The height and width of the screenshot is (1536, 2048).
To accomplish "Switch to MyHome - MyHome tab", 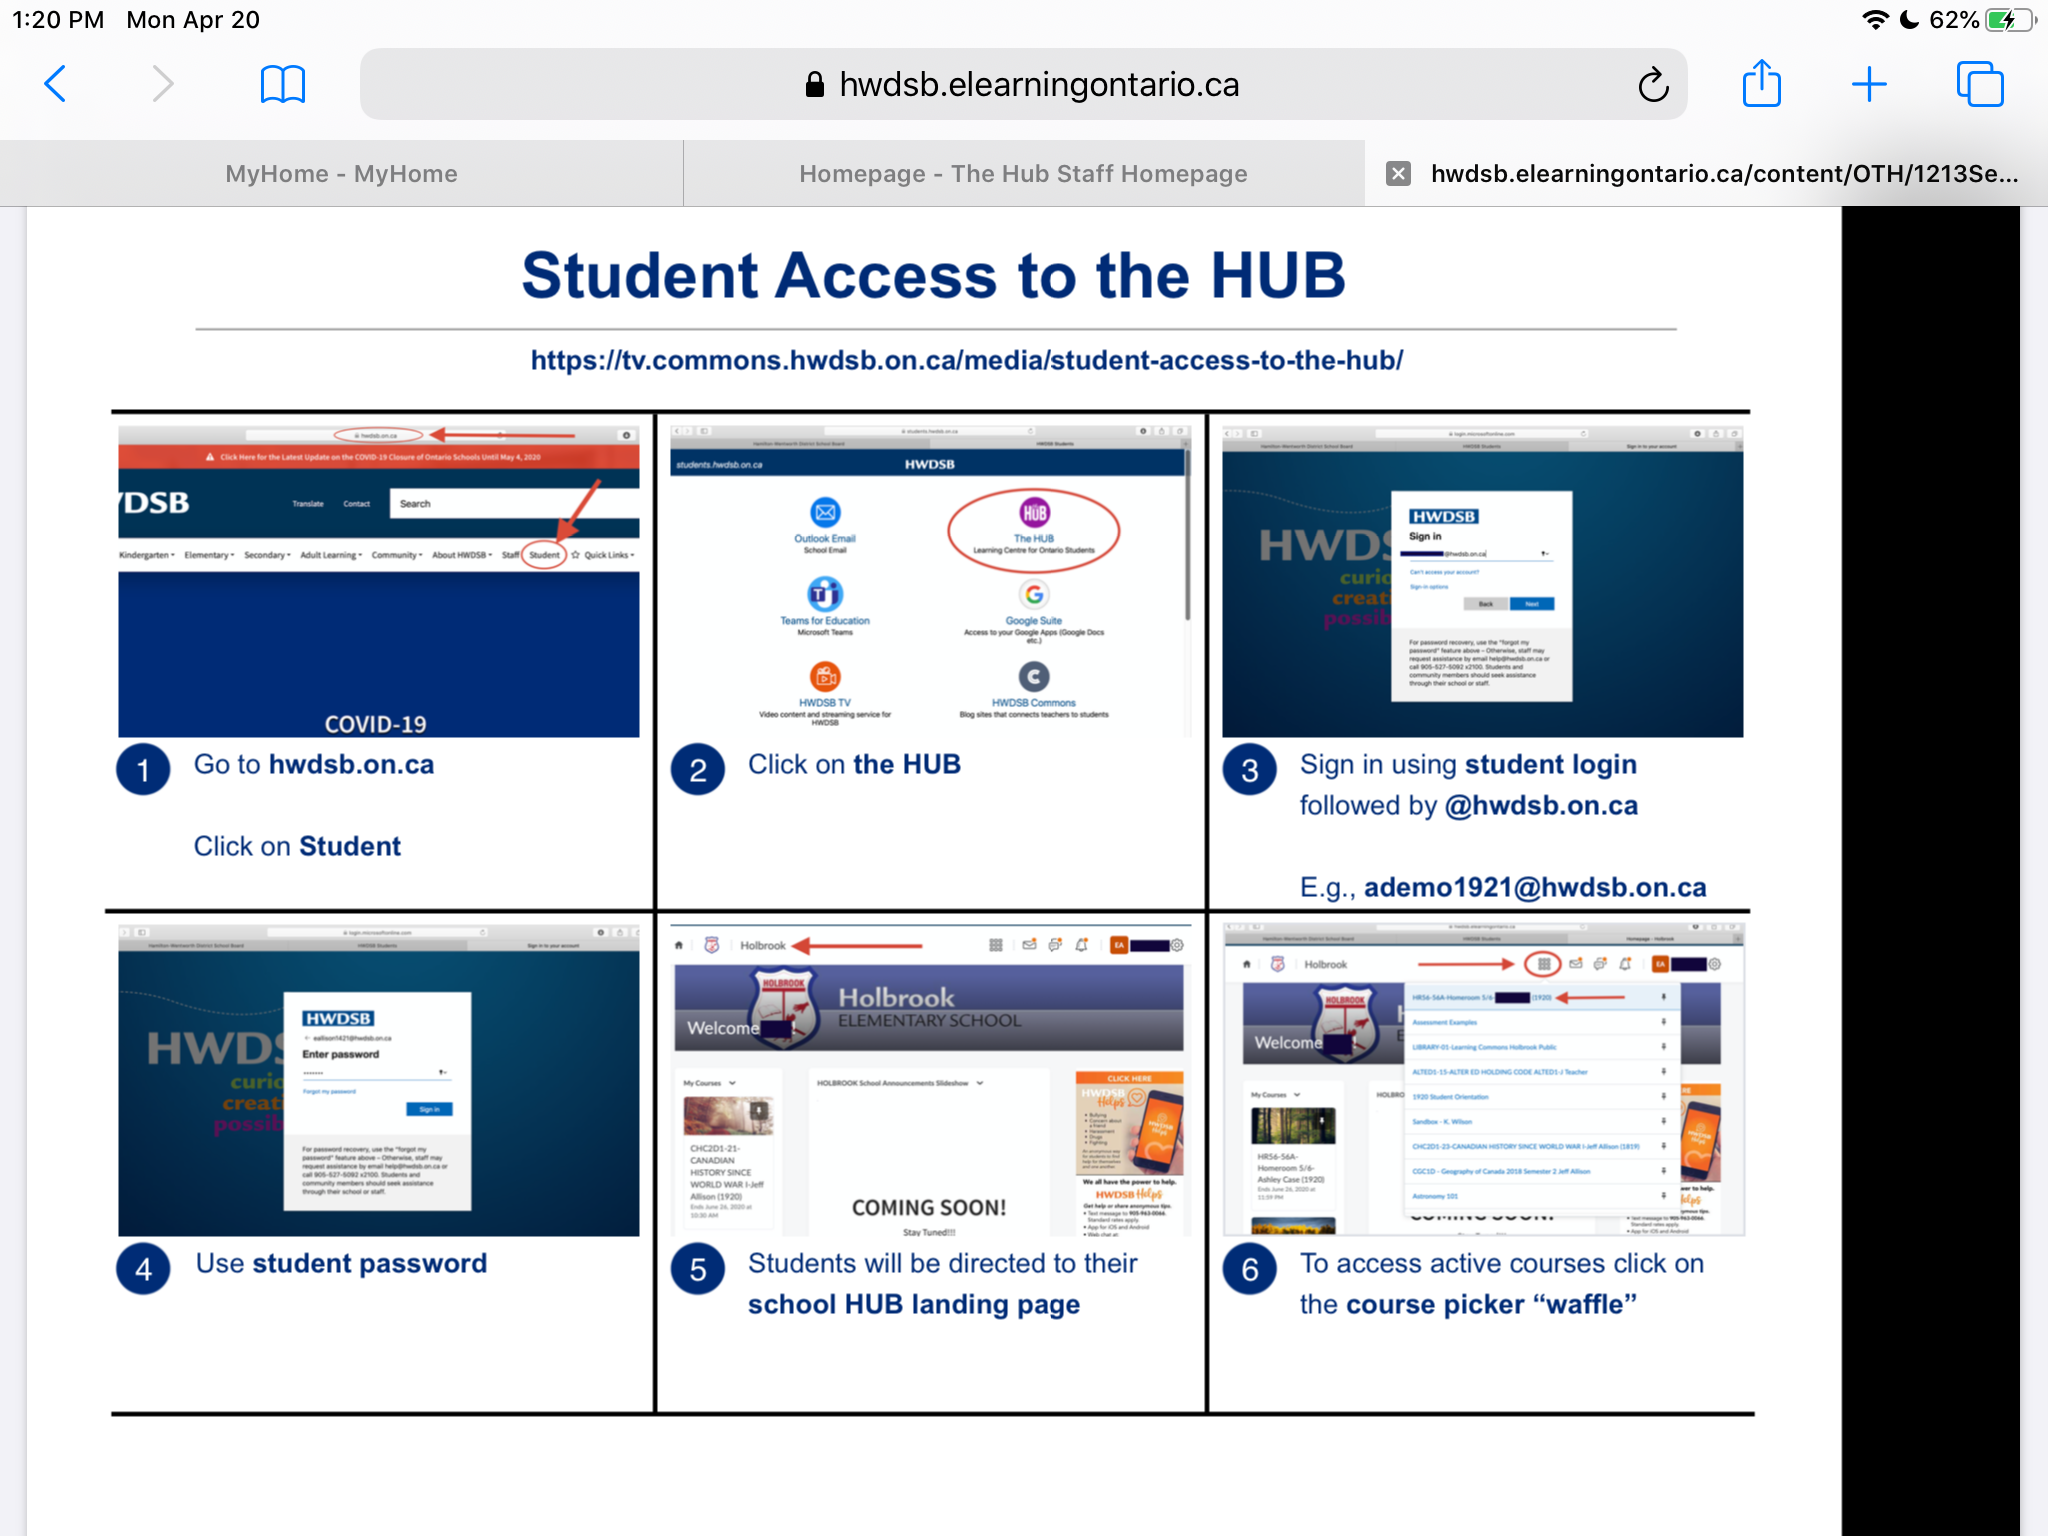I will pyautogui.click(x=341, y=174).
